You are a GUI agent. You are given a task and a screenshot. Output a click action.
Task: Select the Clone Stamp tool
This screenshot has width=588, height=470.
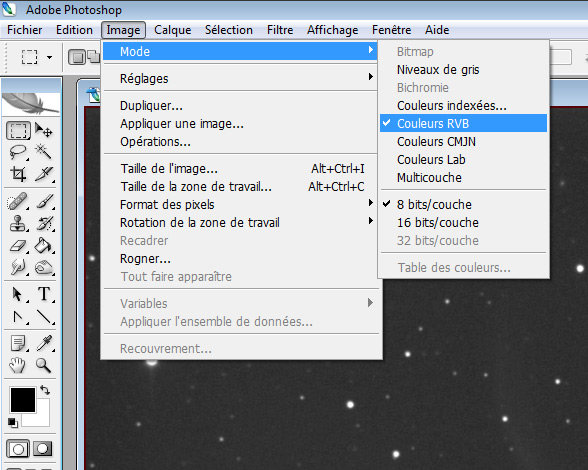point(18,223)
